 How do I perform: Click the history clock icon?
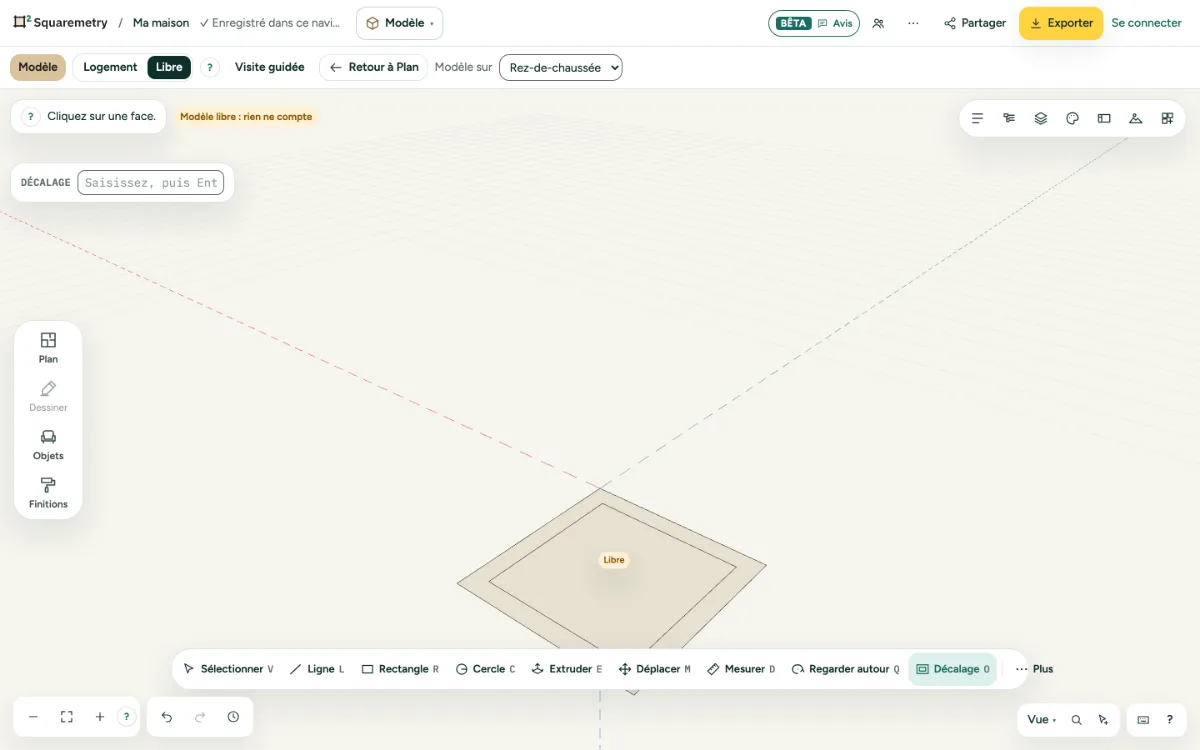(x=233, y=717)
